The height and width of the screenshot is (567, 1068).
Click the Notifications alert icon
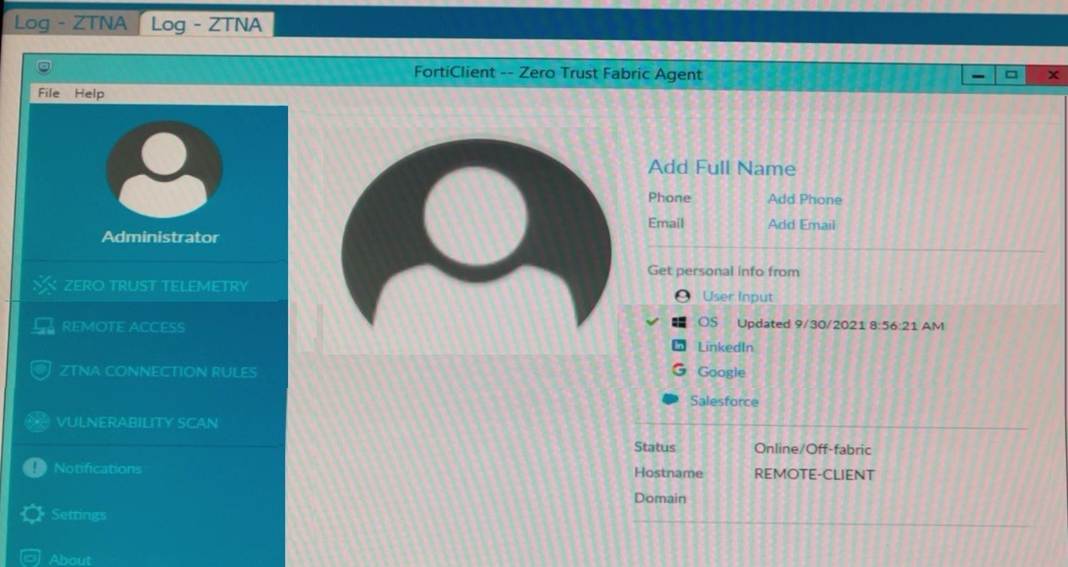(36, 468)
